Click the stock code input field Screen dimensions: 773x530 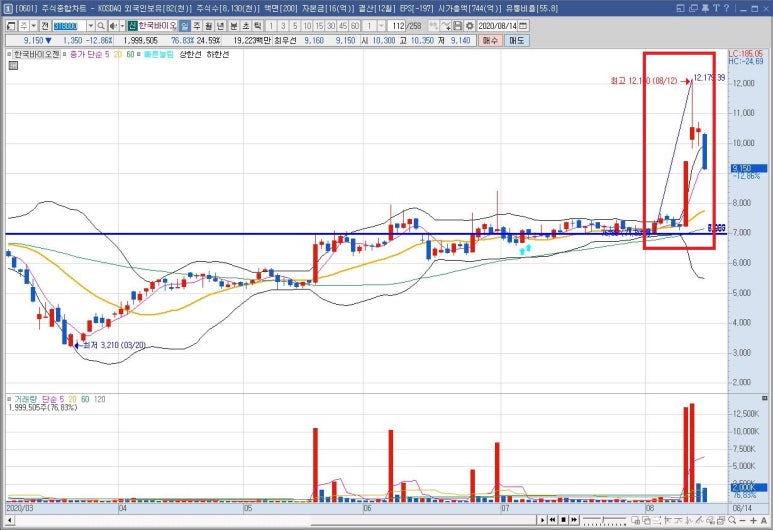coord(68,25)
